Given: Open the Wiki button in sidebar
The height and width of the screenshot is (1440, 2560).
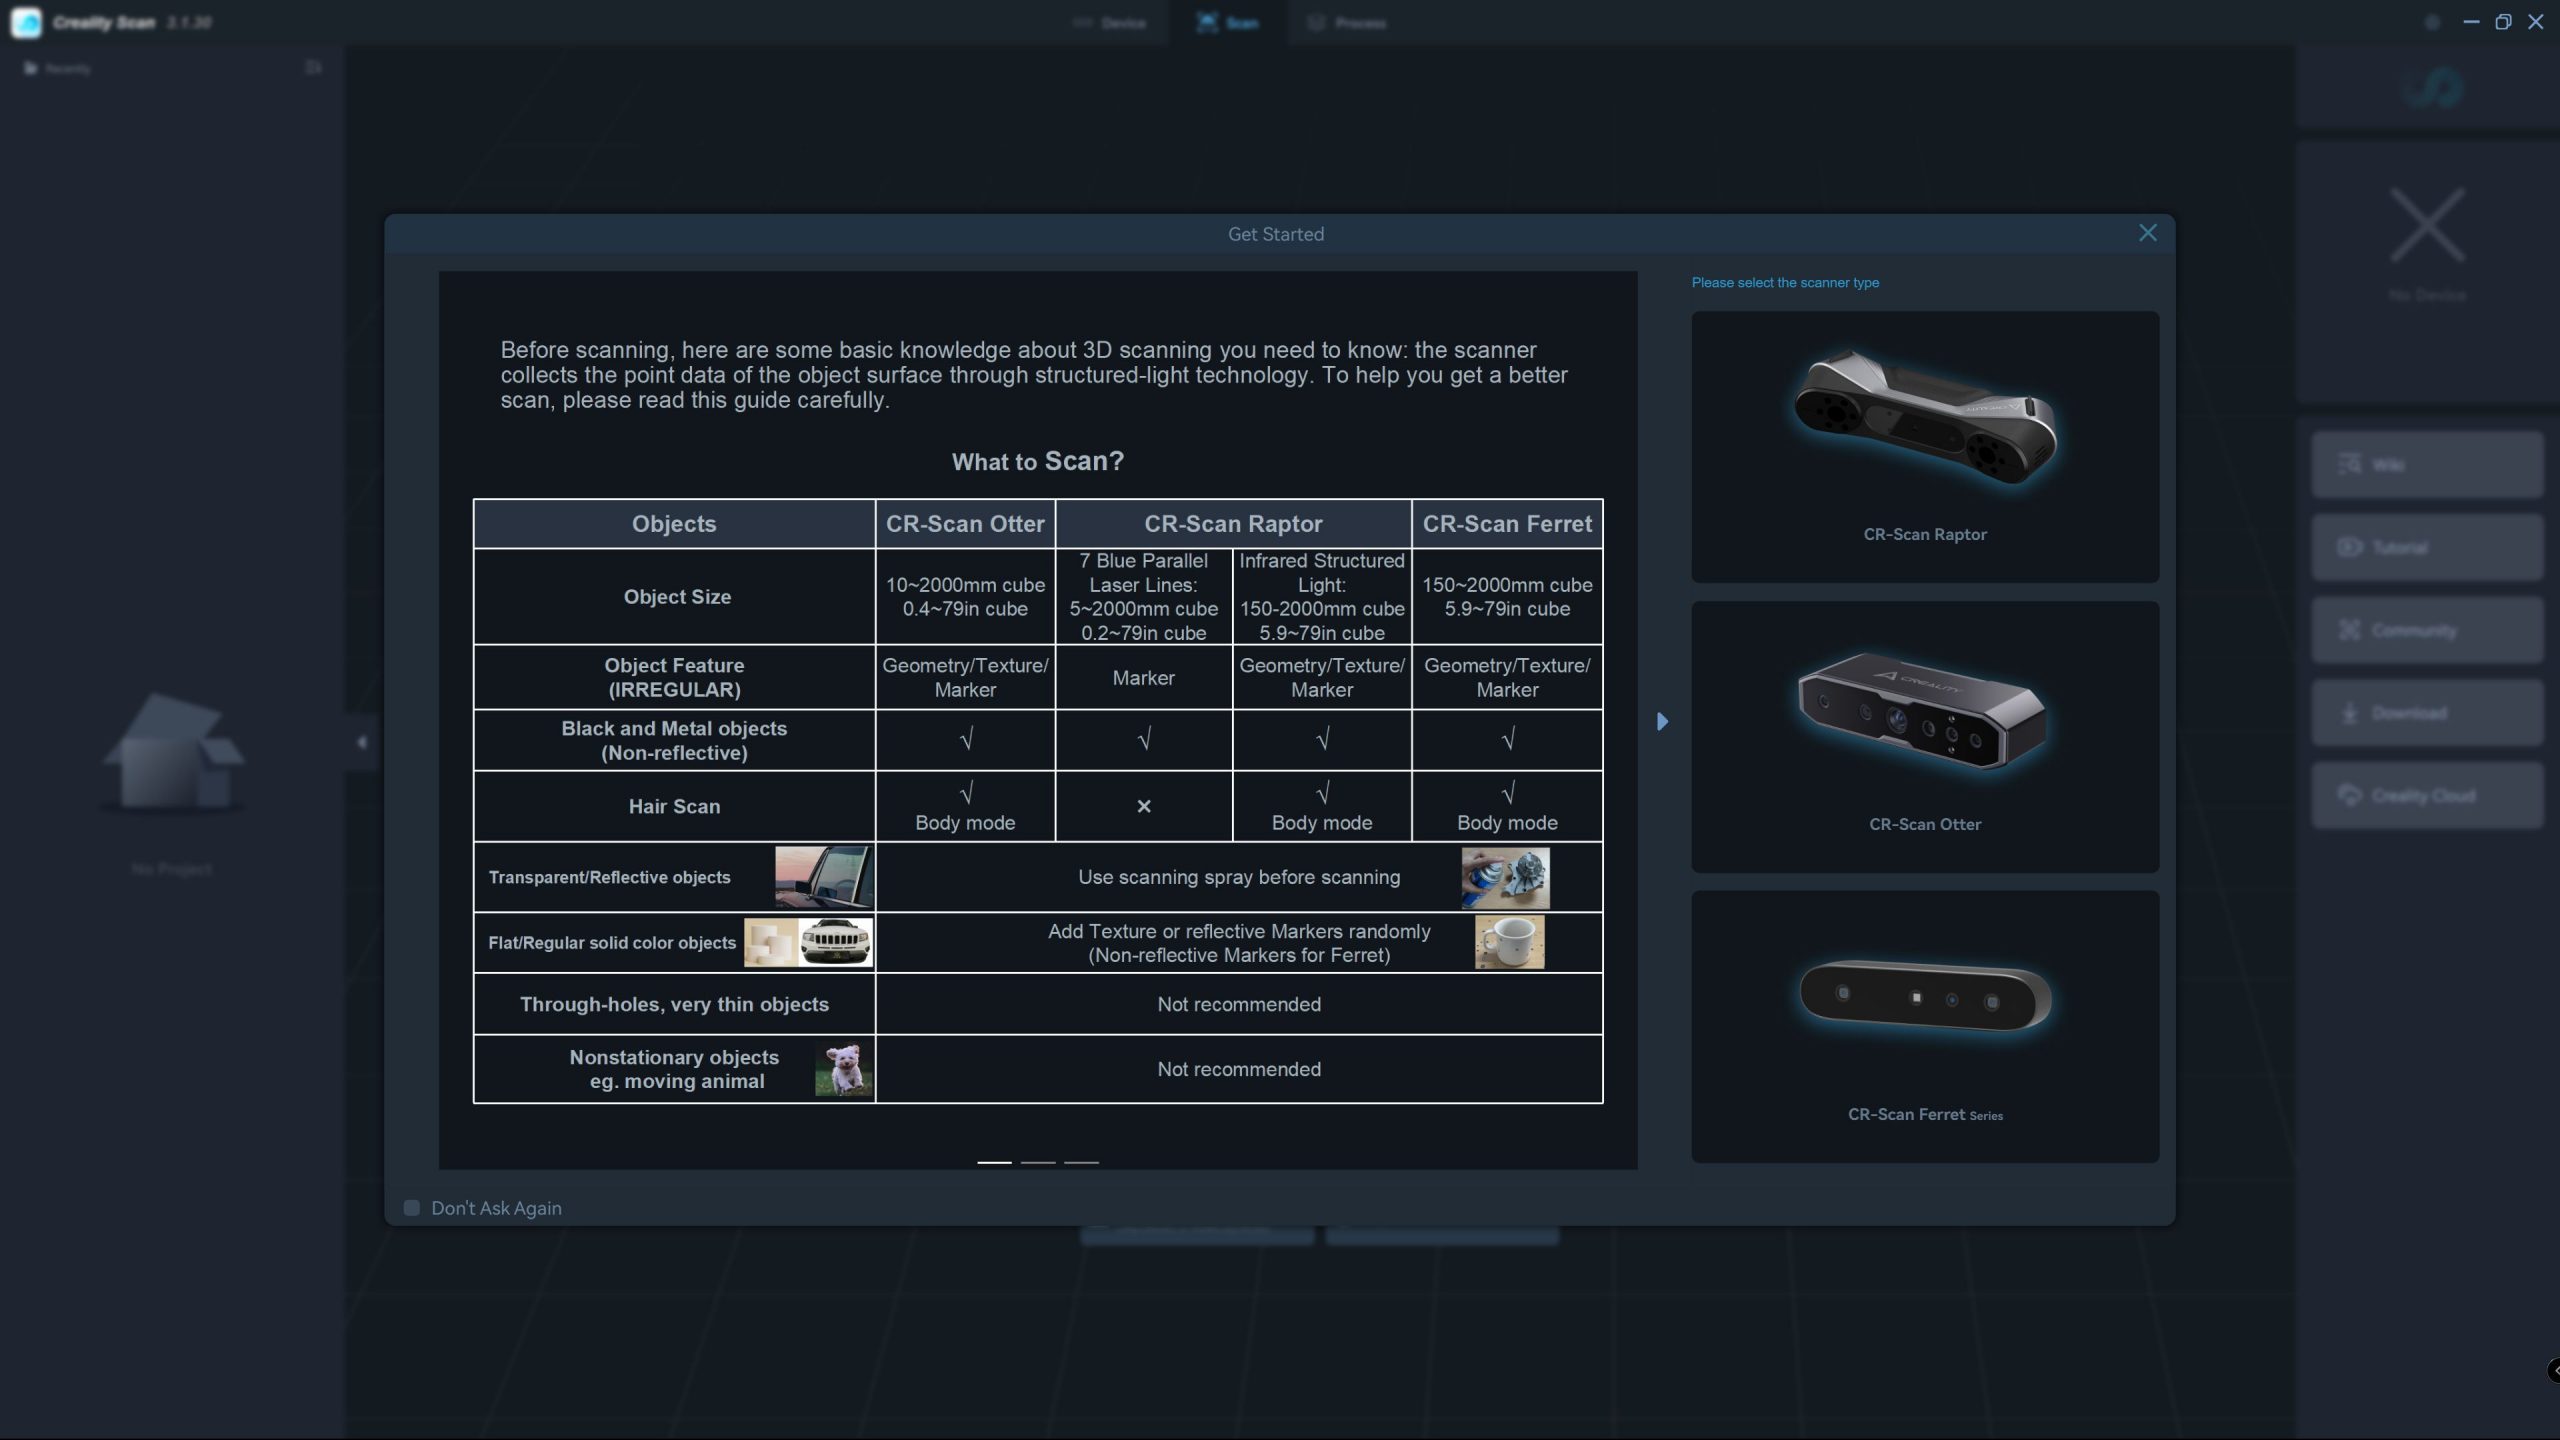Looking at the screenshot, I should click(x=2427, y=464).
